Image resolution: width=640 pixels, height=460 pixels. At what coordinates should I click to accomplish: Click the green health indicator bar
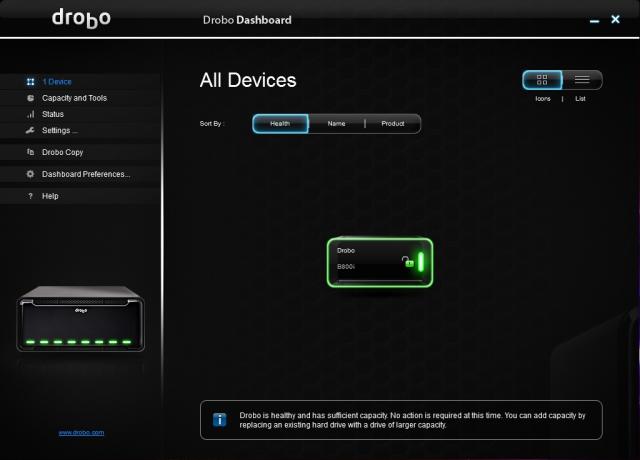421,262
